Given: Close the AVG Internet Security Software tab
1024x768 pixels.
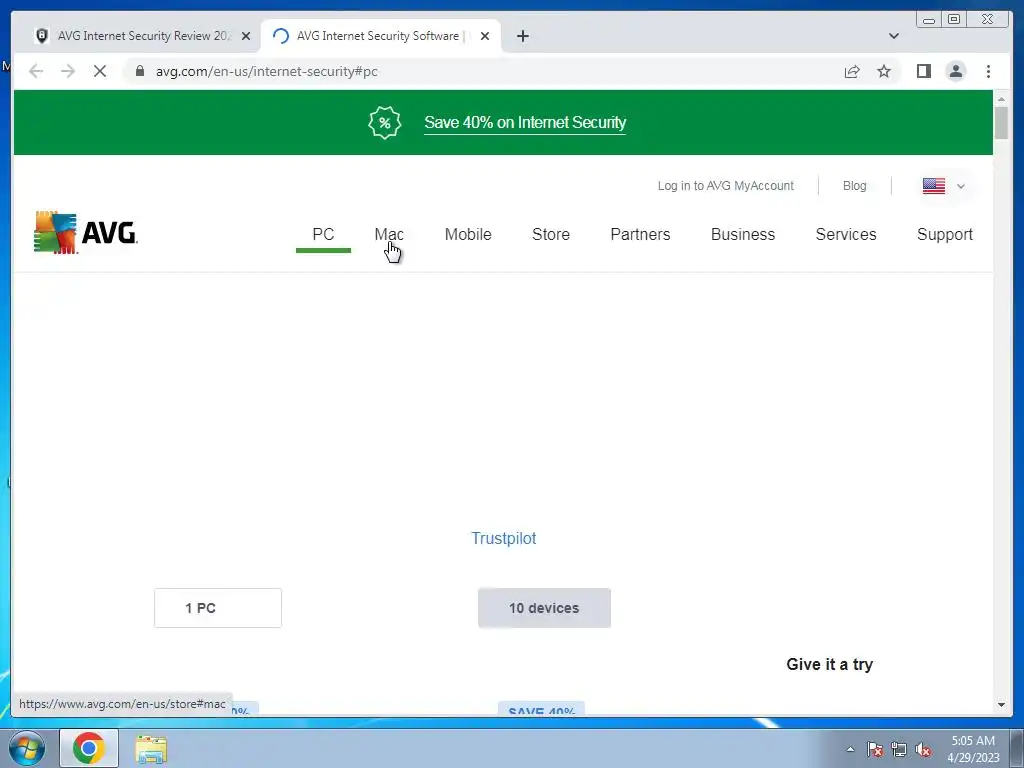Looking at the screenshot, I should click(x=485, y=36).
